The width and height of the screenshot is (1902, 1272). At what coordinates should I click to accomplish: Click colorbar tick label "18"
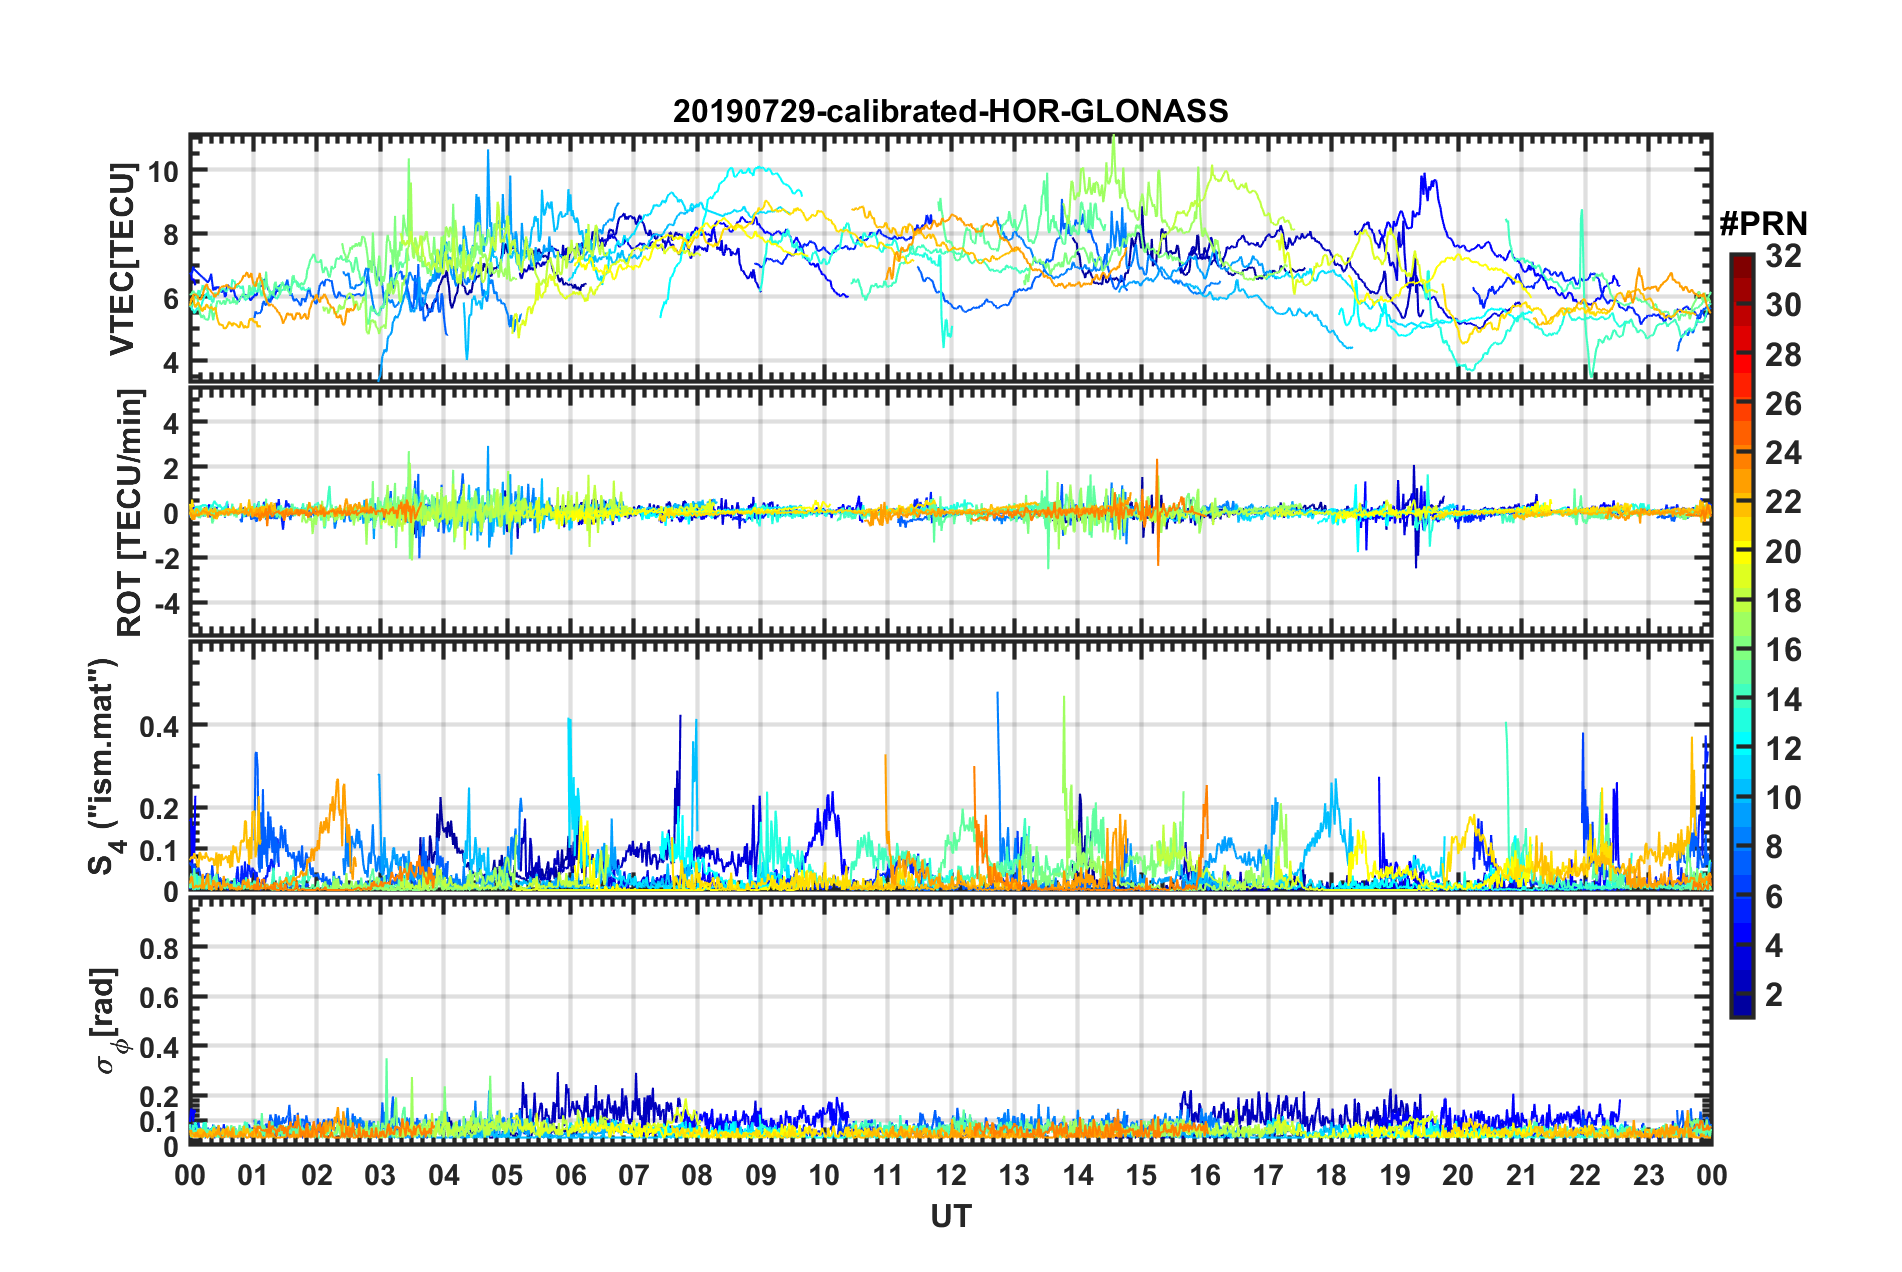tap(1783, 601)
